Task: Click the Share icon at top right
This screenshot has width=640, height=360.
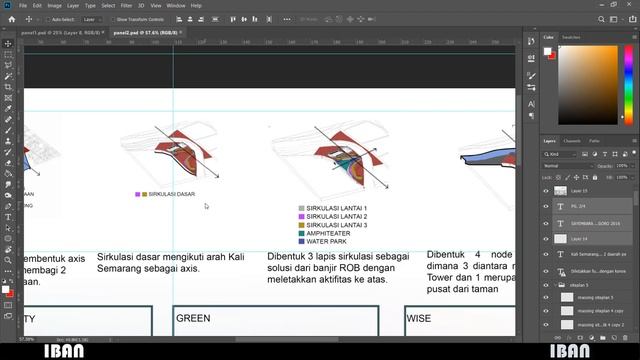Action: pyautogui.click(x=633, y=19)
